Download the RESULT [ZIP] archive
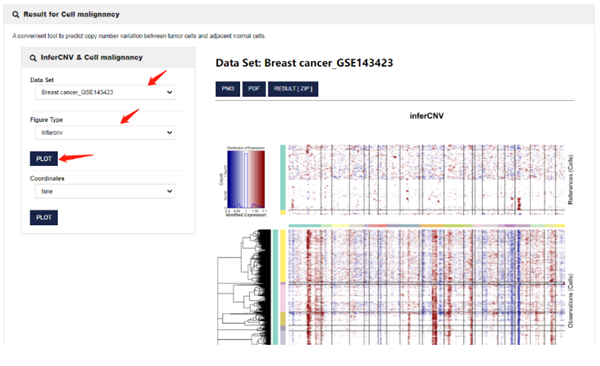600x366 pixels. click(293, 89)
